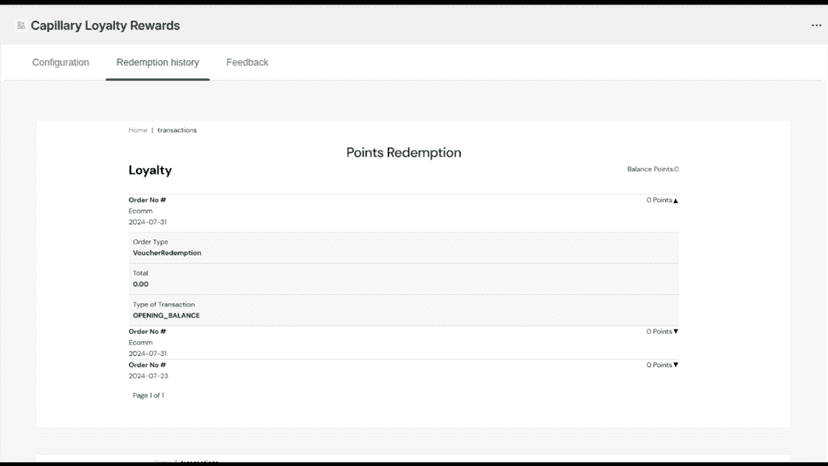Click the VoucherRedemption order type value

click(167, 253)
